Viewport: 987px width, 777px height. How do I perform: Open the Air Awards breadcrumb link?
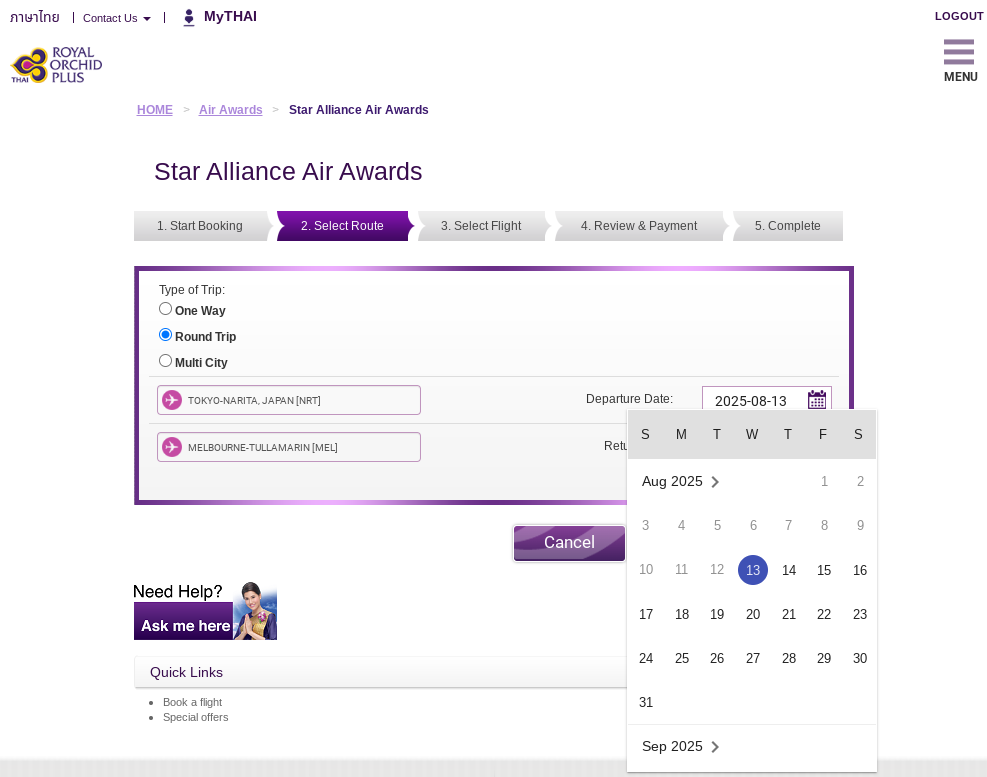tap(230, 110)
